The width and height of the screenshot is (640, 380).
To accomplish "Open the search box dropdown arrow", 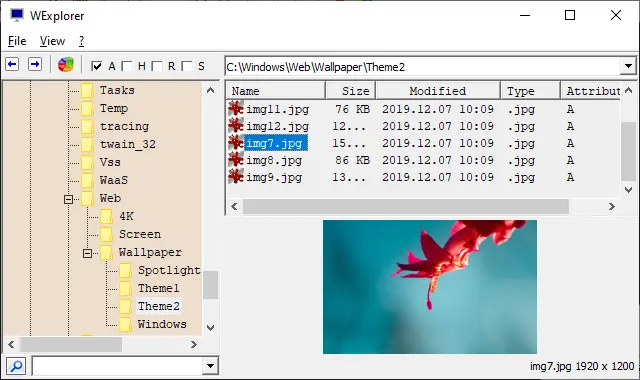I will tap(211, 366).
